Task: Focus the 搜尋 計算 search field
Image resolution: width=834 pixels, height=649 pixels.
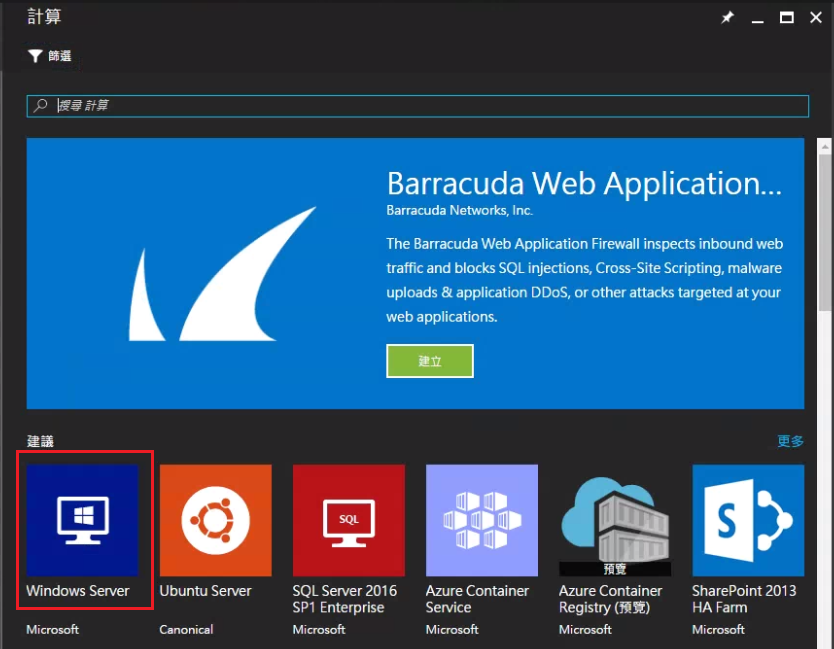Action: click(x=418, y=106)
